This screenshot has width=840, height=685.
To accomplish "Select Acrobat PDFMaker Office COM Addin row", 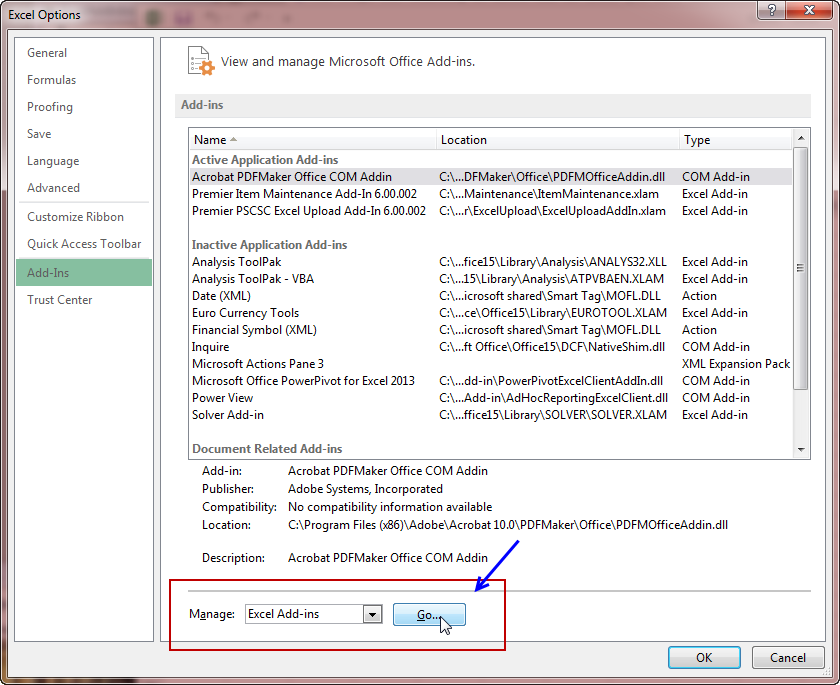I will click(291, 177).
